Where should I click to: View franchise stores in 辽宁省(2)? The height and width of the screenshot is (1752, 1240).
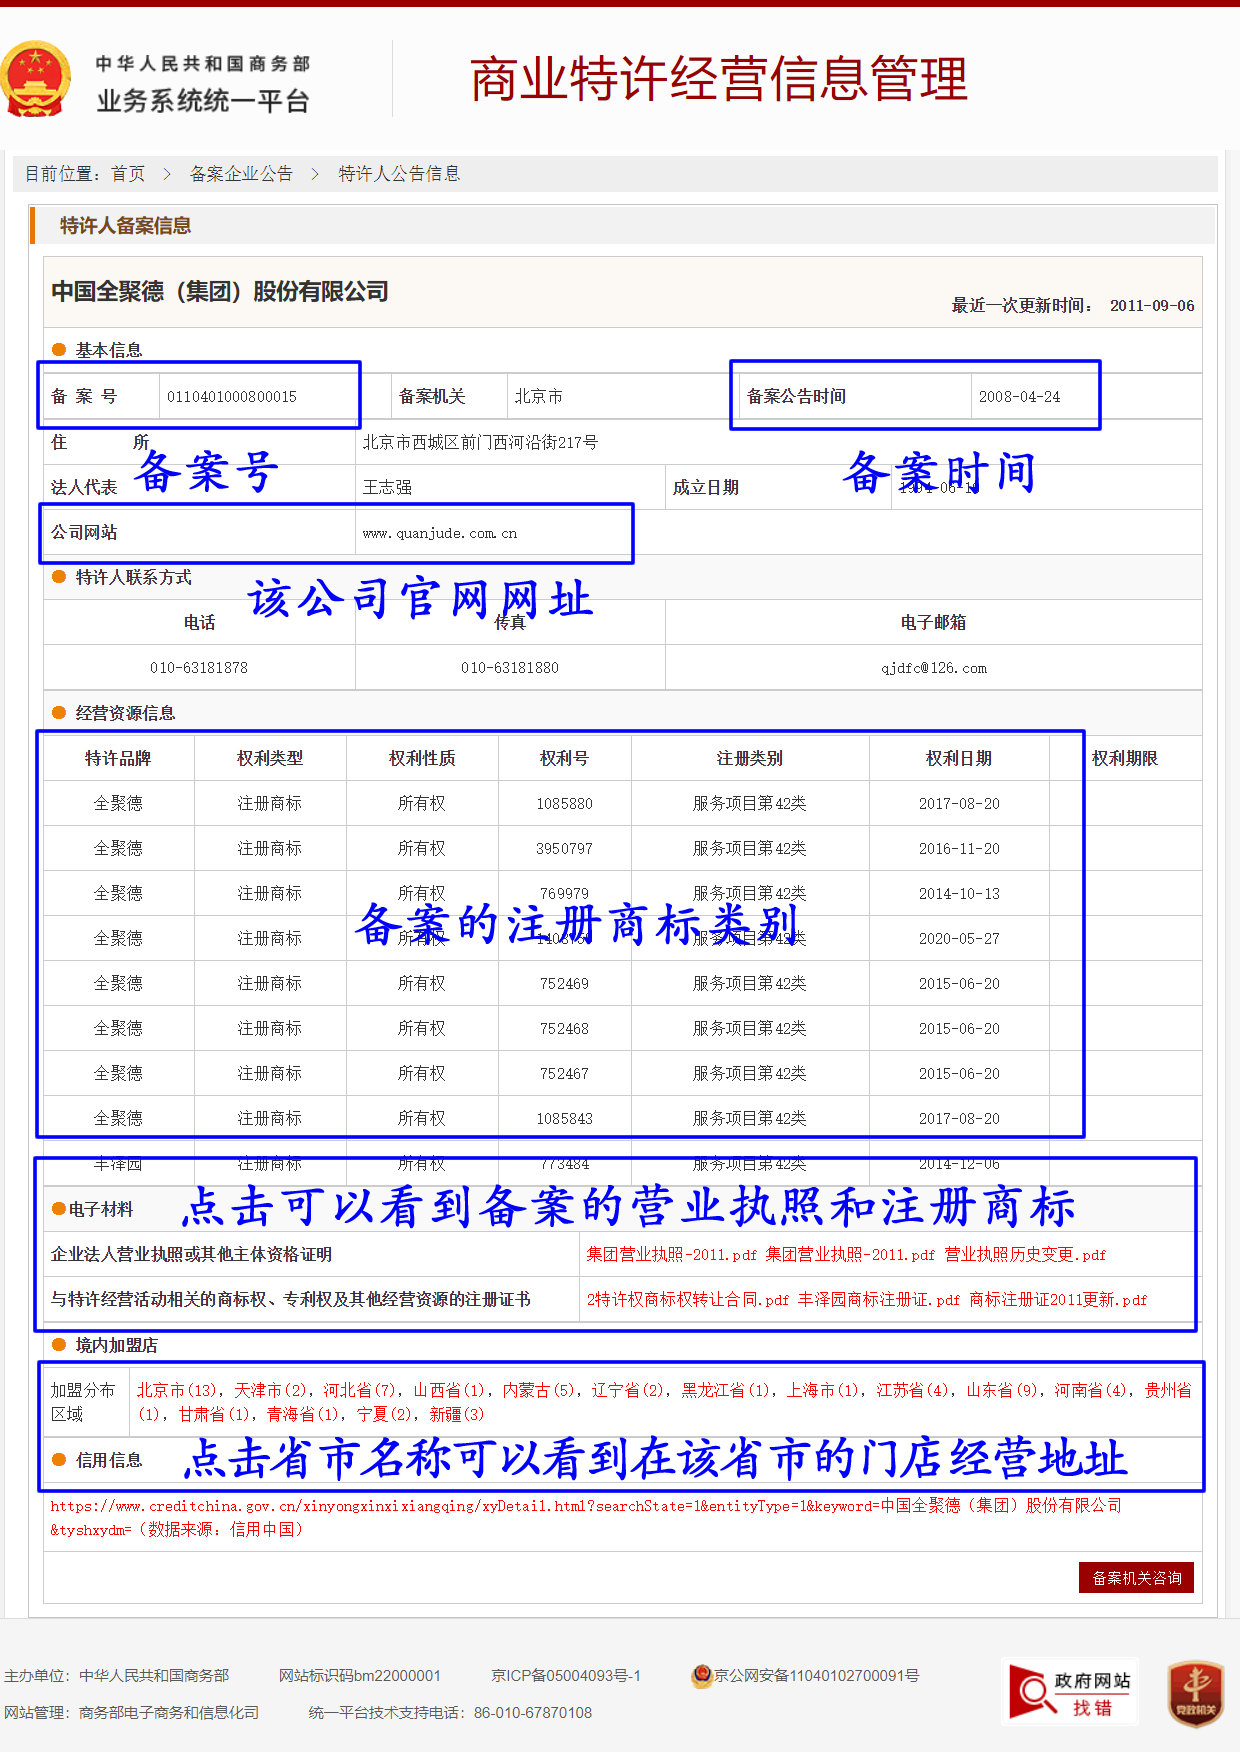click(x=627, y=1390)
